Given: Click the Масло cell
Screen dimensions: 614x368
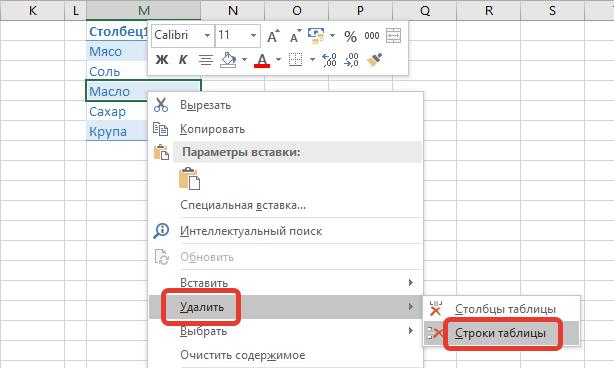Looking at the screenshot, I should coord(143,91).
